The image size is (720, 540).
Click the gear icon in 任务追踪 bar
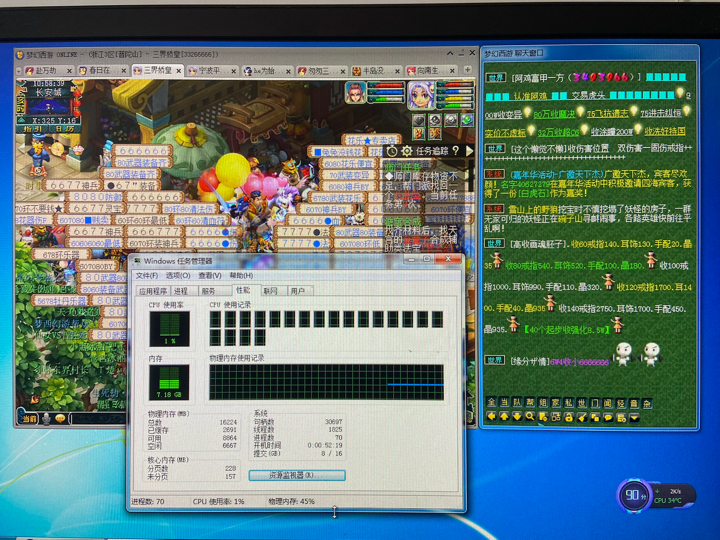(x=406, y=151)
